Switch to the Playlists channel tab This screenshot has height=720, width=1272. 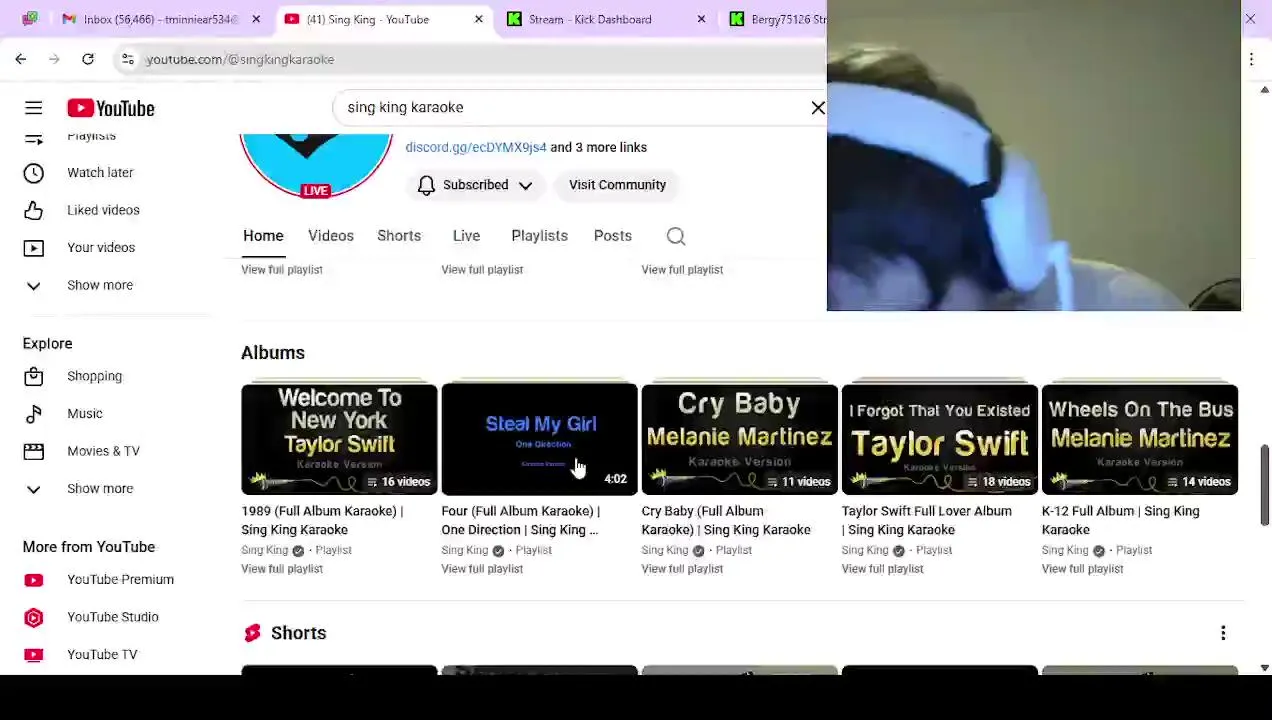(539, 236)
